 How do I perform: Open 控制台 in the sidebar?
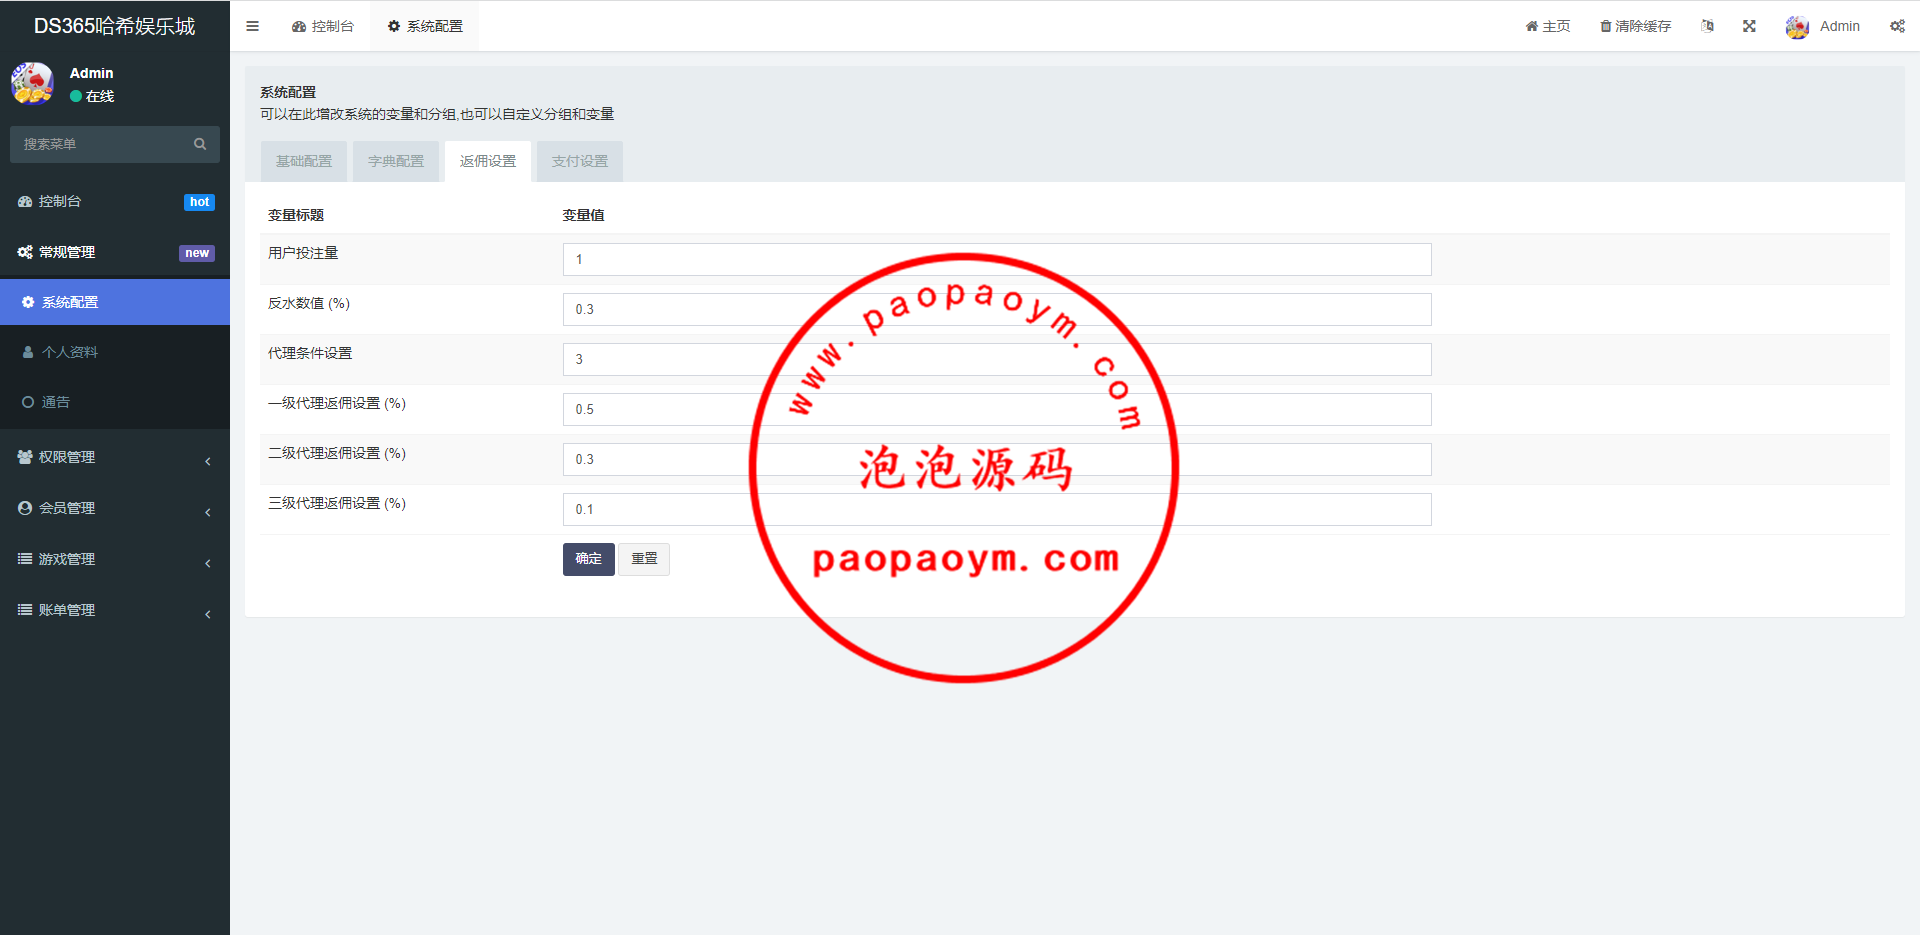click(x=115, y=201)
